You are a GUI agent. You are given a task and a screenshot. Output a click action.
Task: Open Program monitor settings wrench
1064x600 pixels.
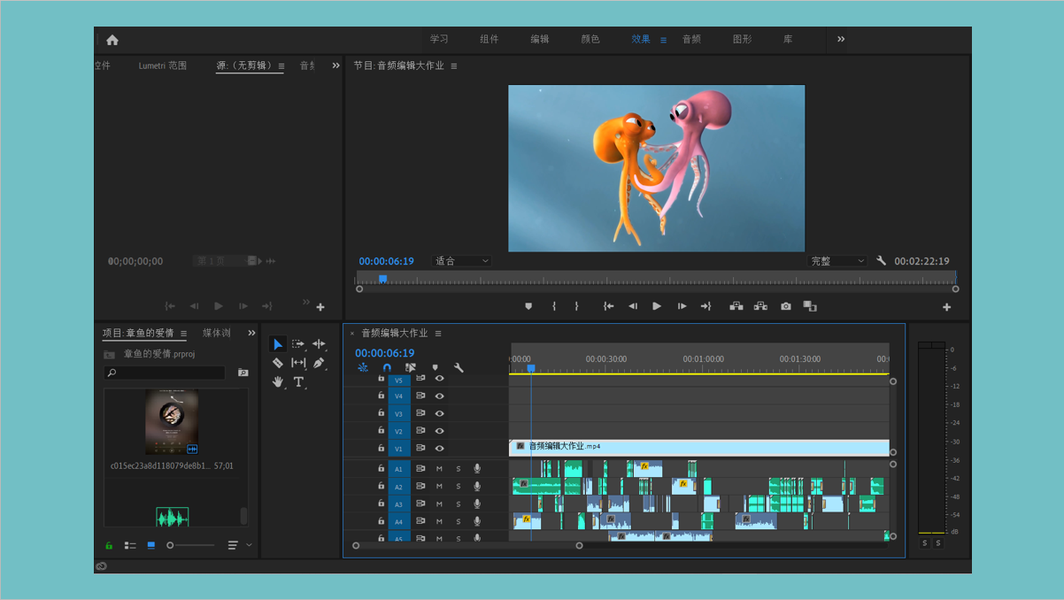click(881, 261)
